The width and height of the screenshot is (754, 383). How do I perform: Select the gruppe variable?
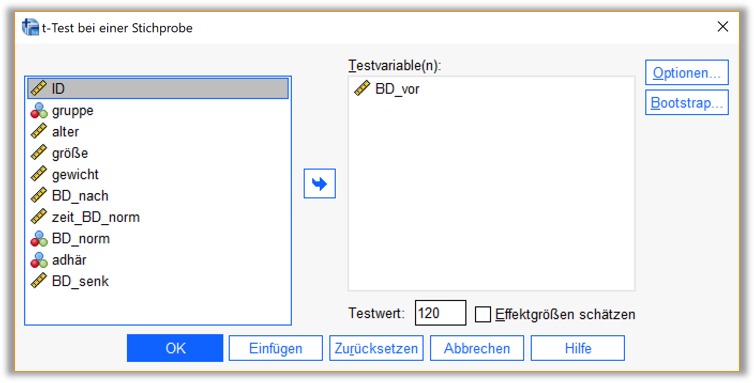tap(158, 110)
